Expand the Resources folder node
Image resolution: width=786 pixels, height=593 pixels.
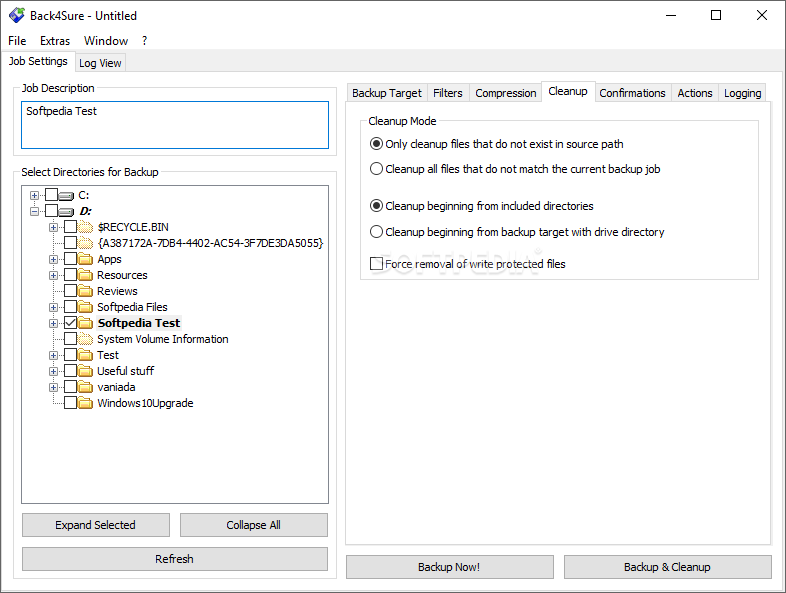click(x=53, y=276)
